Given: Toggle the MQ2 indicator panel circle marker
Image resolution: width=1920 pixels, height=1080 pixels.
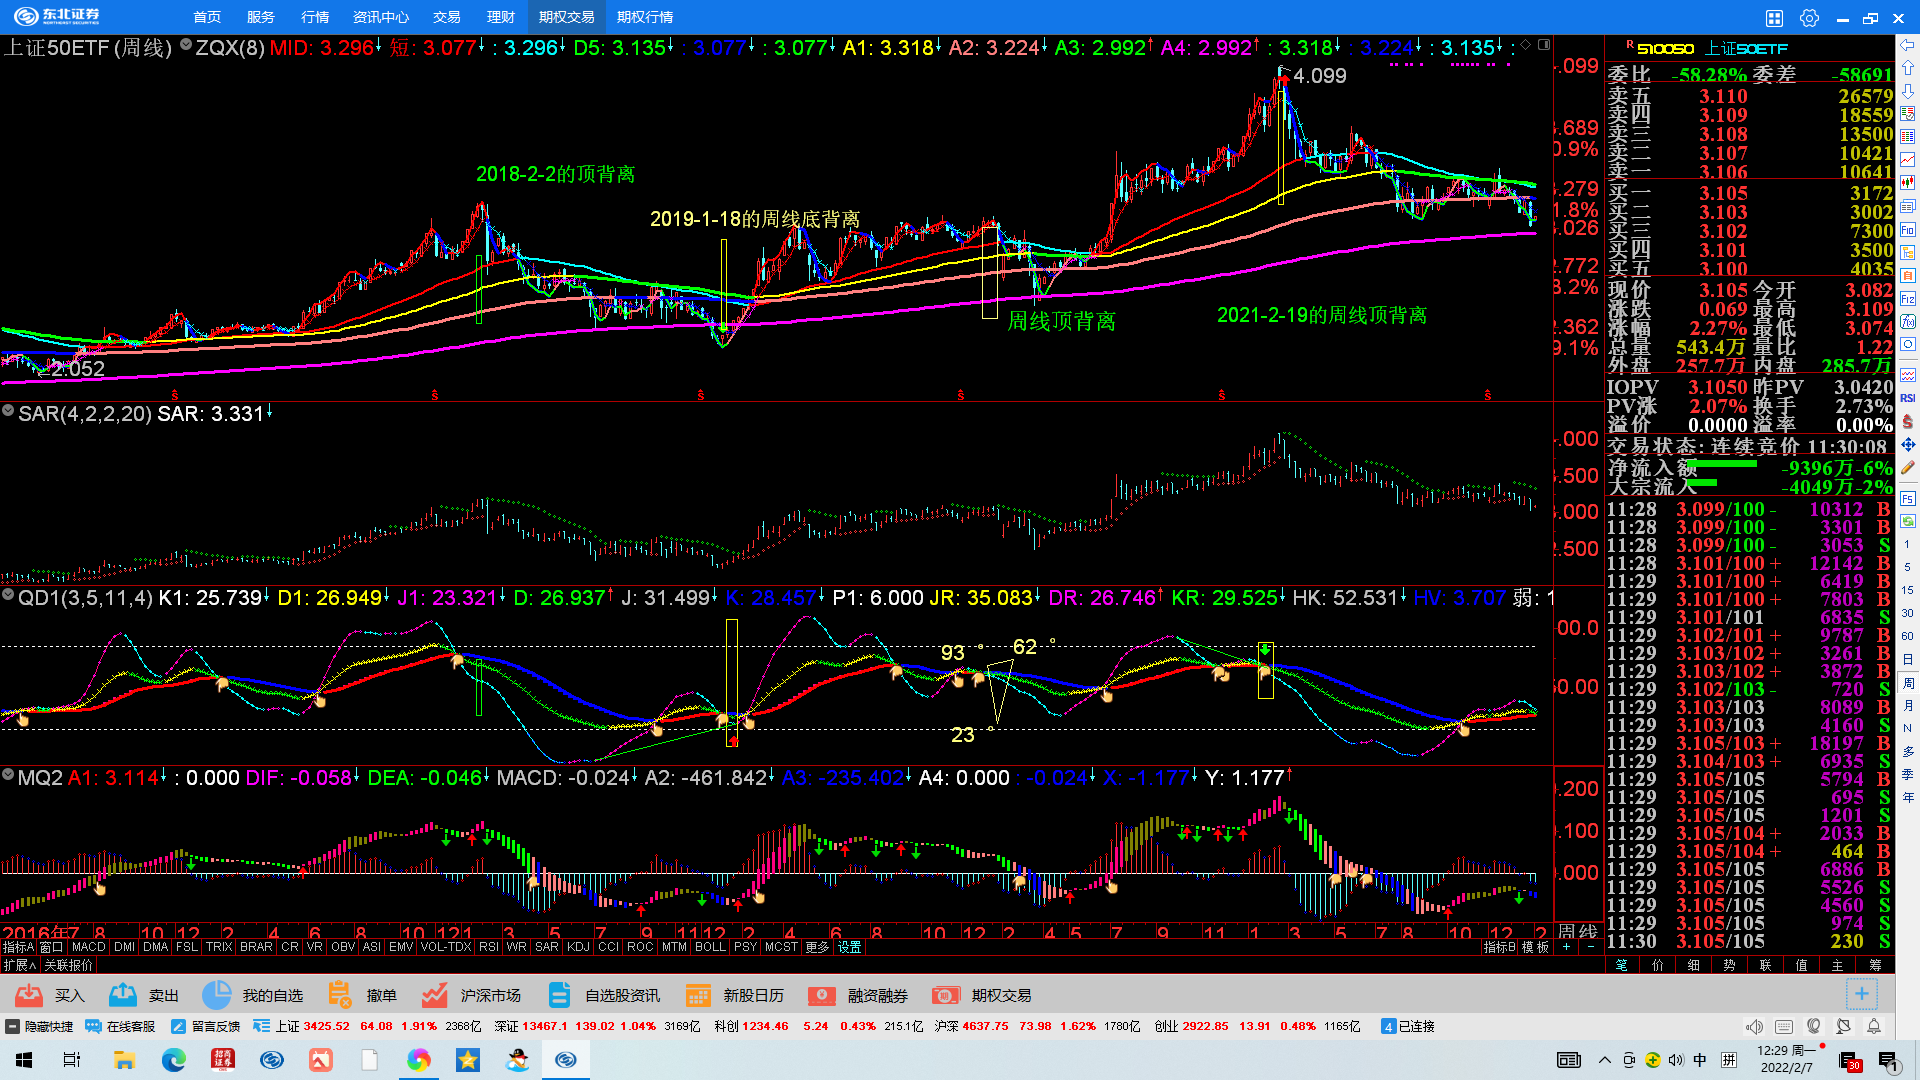Looking at the screenshot, I should coord(8,775).
